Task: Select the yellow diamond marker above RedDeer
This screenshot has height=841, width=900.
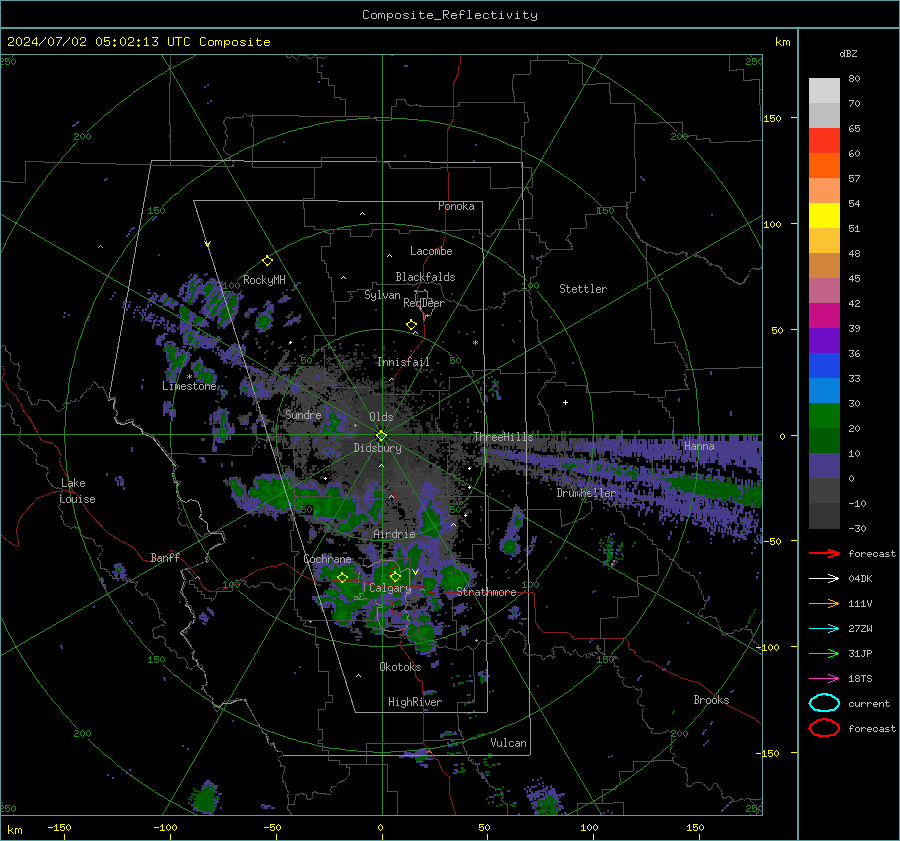Action: 412,325
